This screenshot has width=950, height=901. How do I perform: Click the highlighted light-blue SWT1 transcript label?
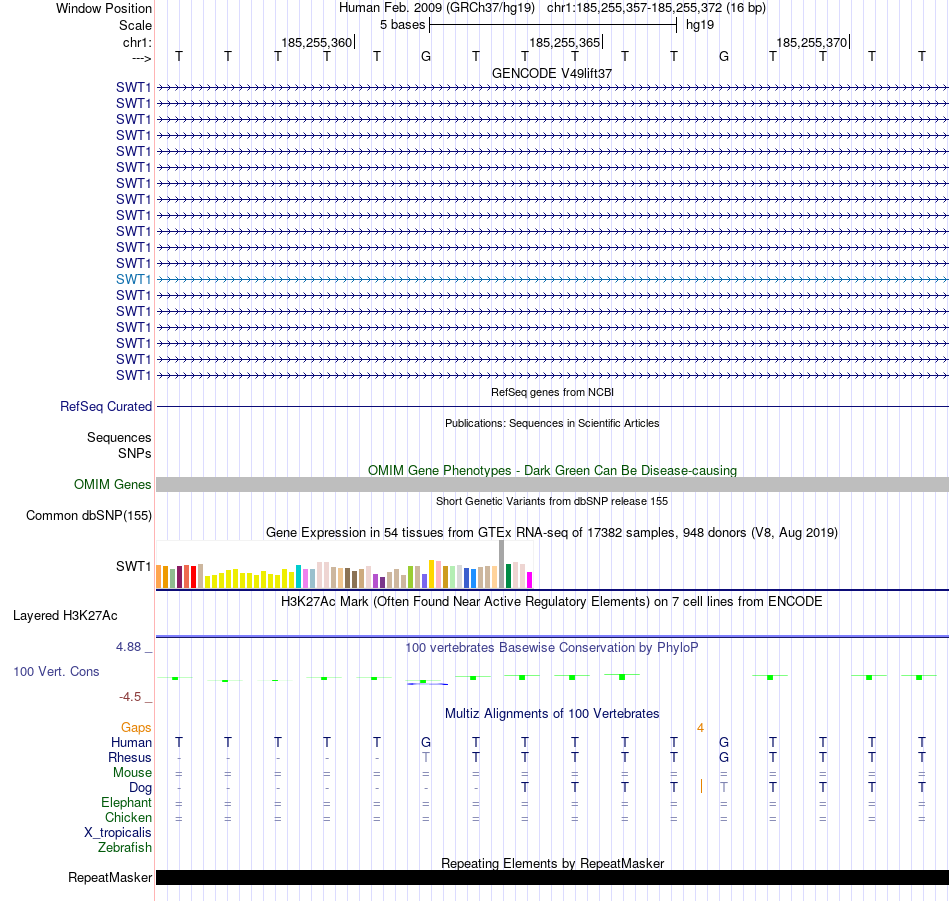[x=133, y=279]
